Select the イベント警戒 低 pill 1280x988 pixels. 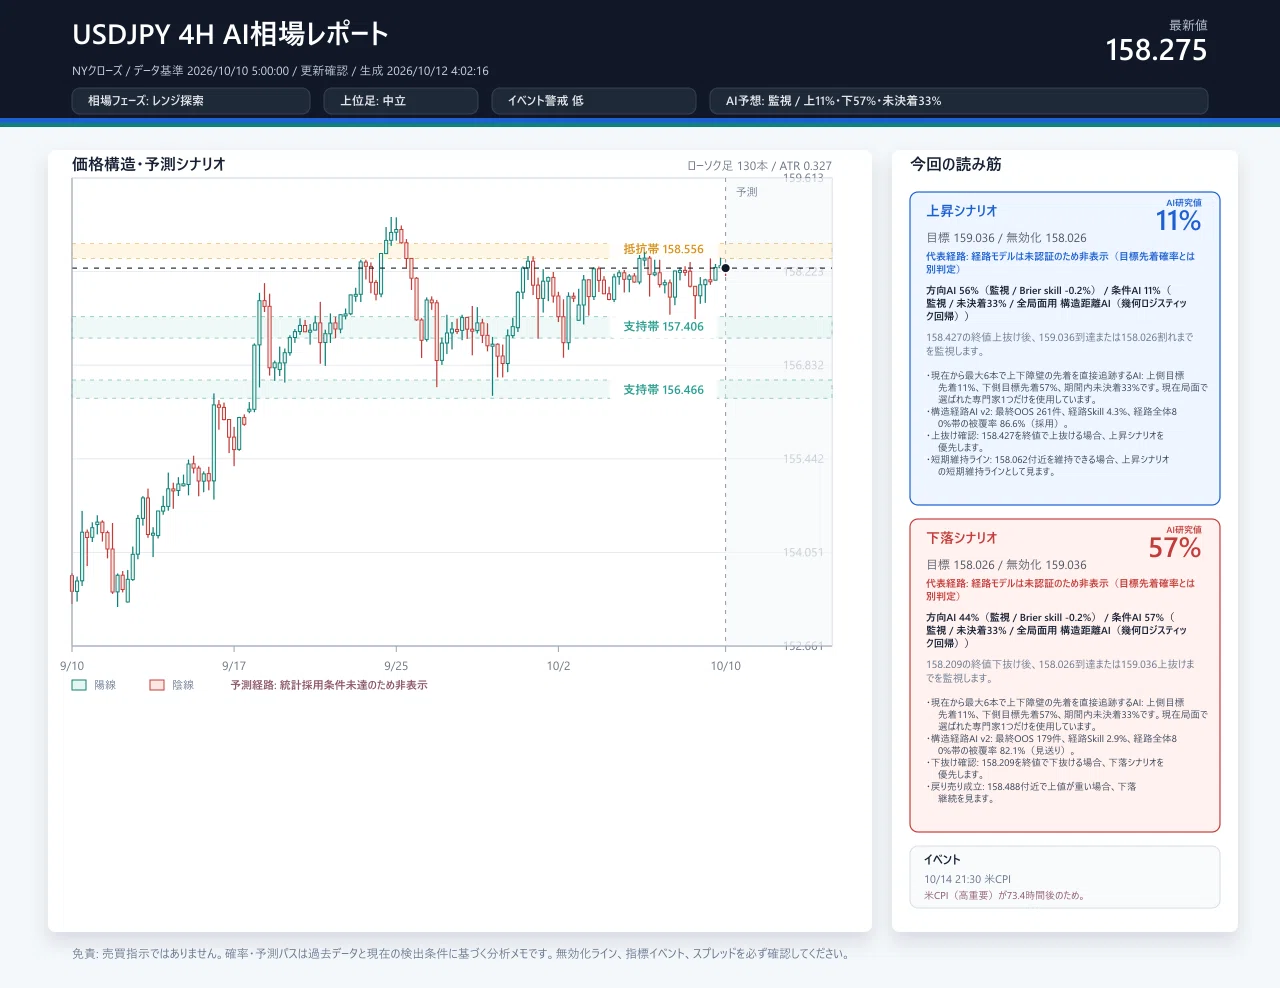click(x=594, y=101)
